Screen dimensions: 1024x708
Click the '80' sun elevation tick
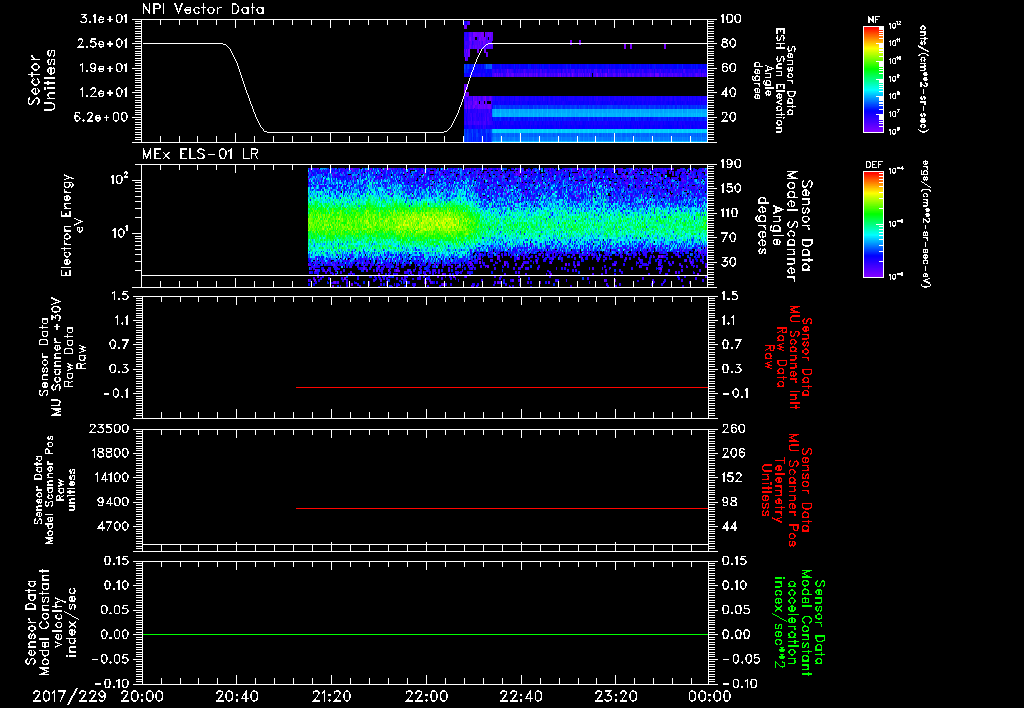point(729,43)
